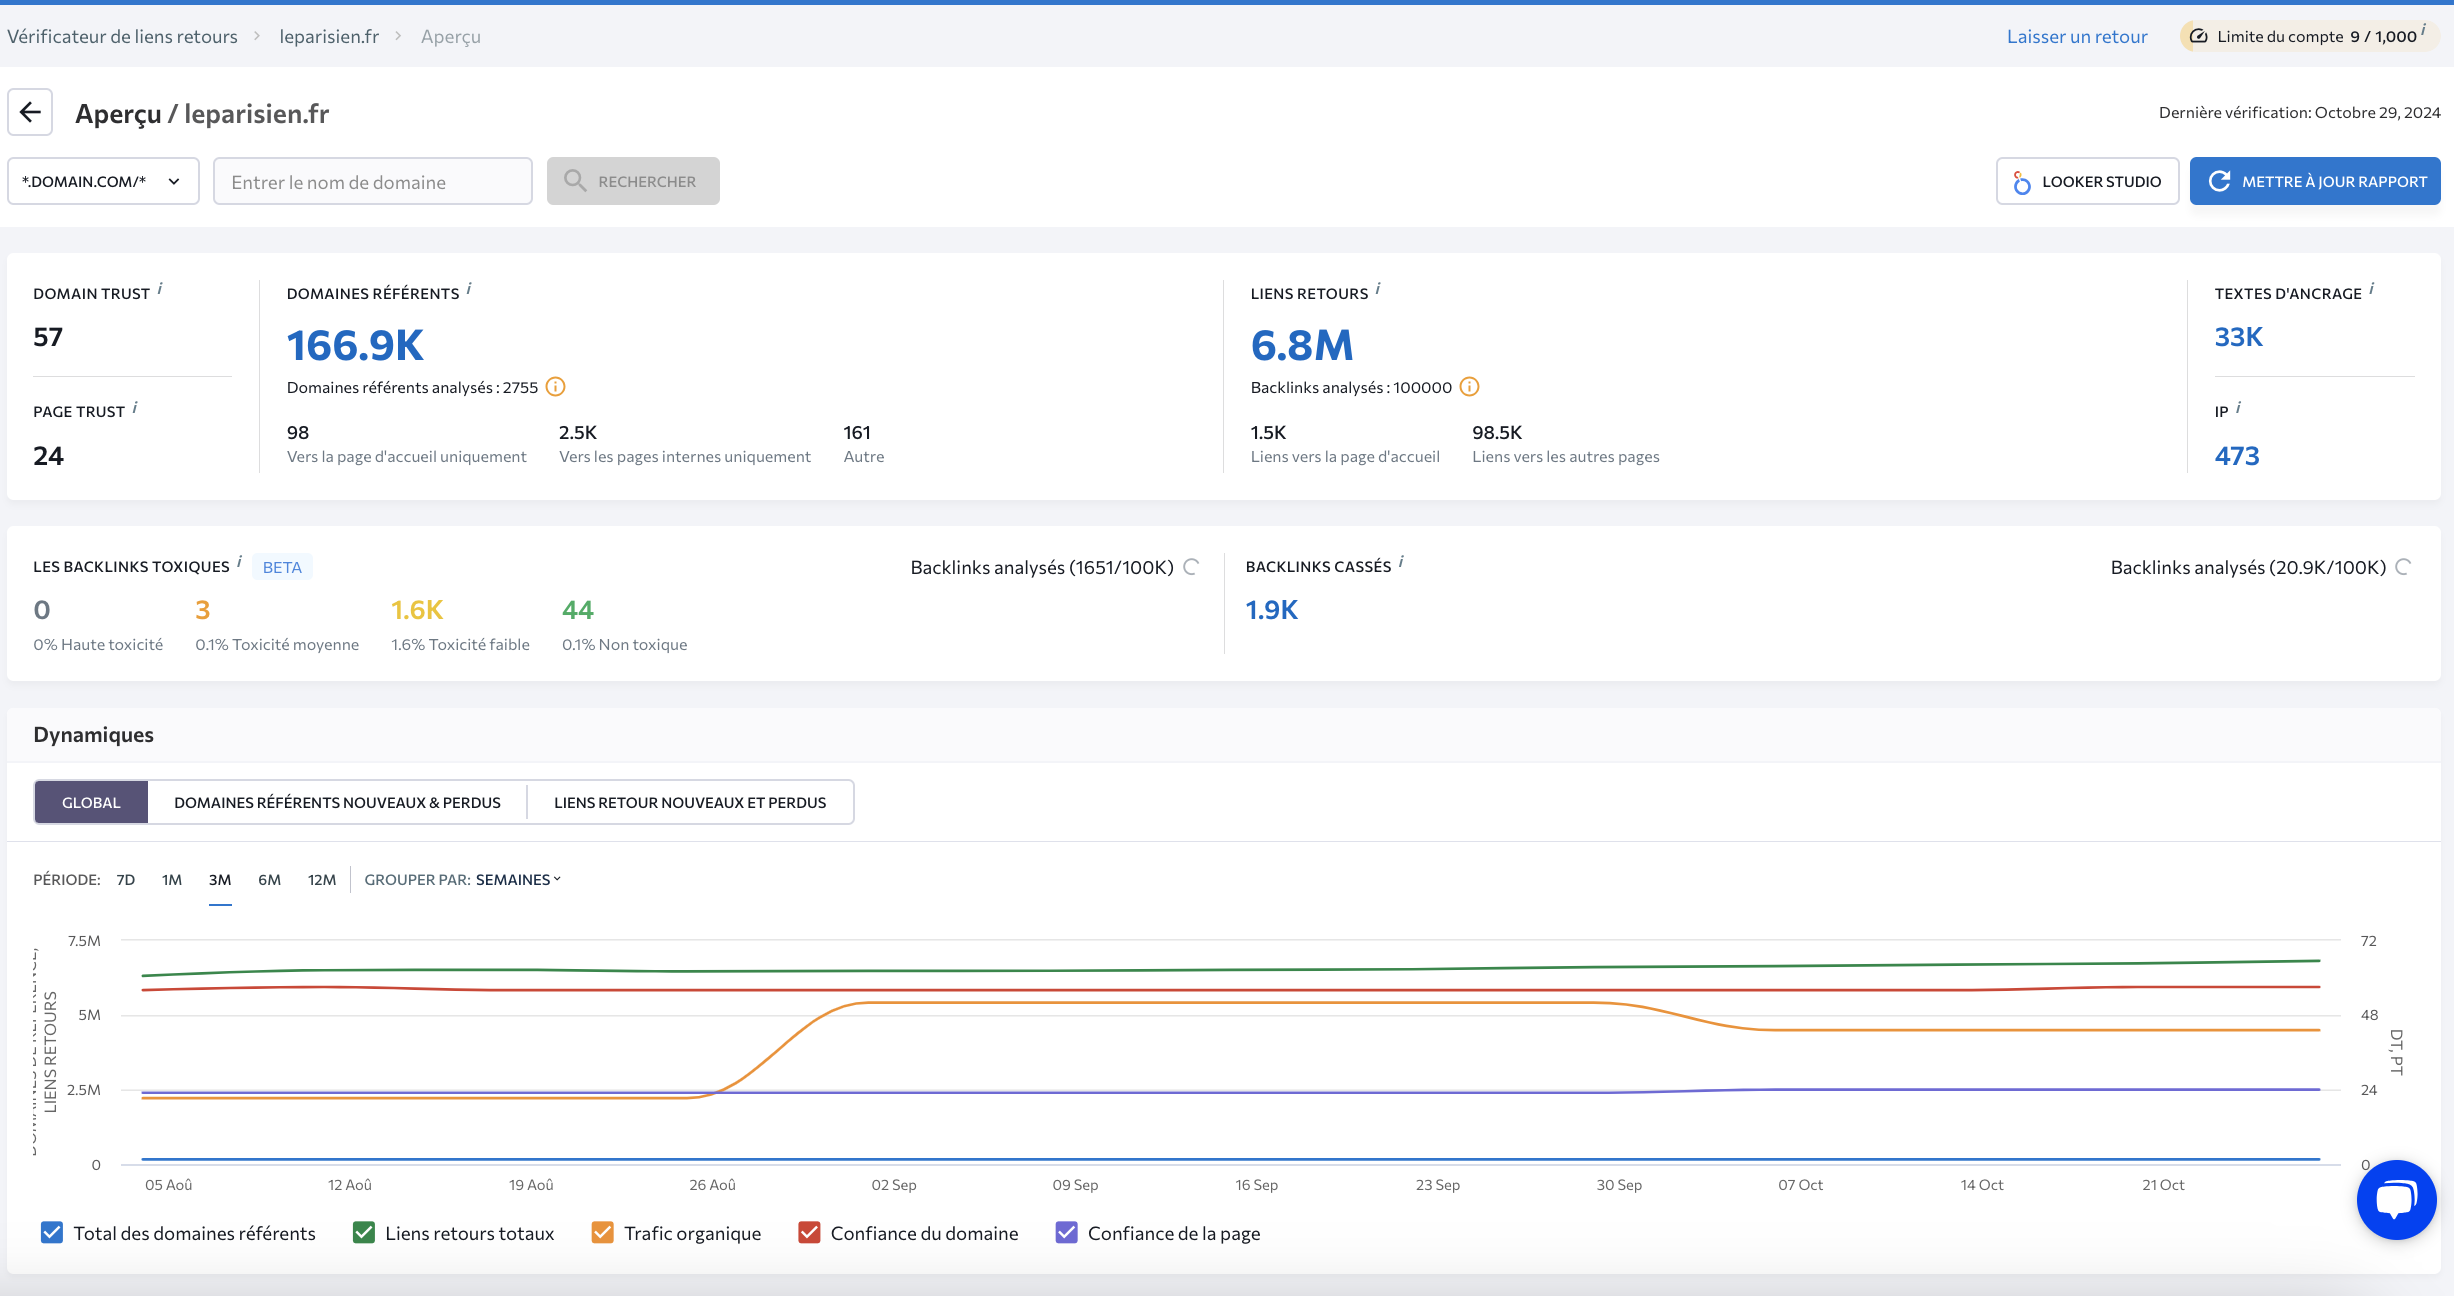Switch to Liens retour nouveaux et perdus tab

[690, 802]
